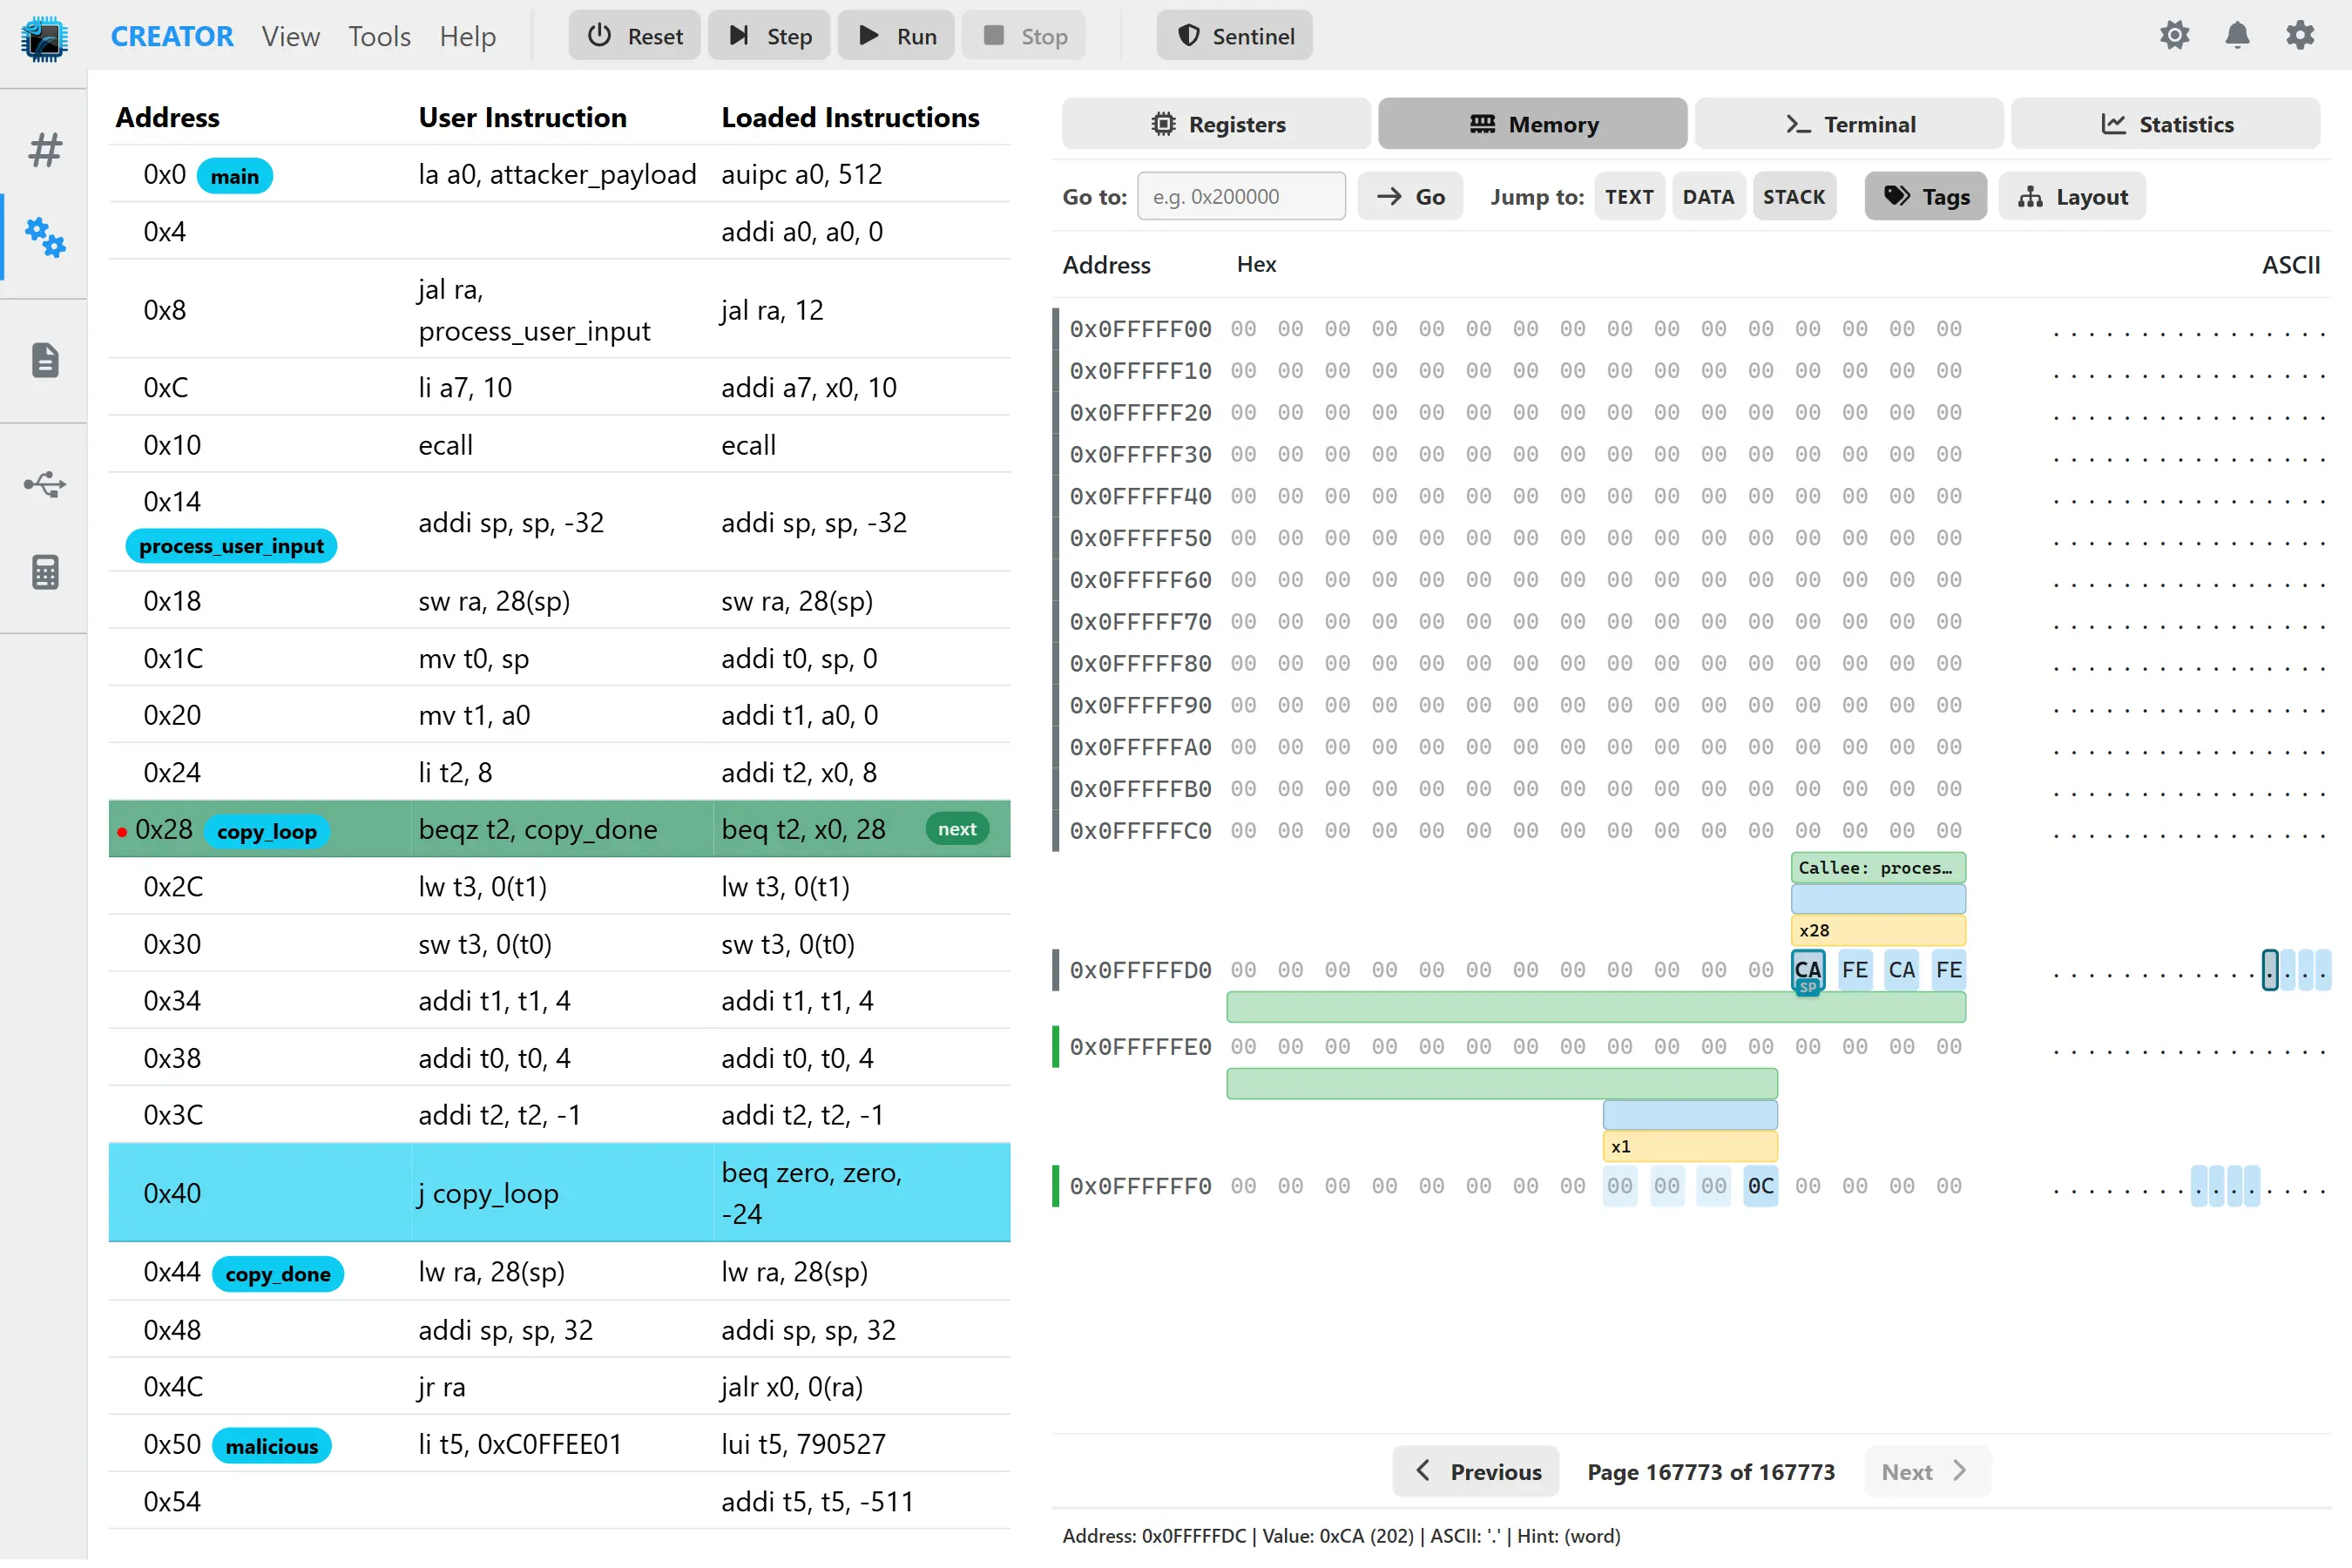Viewport: 2352px width, 1568px height.
Task: Toggle the Tags button
Action: pos(1926,196)
